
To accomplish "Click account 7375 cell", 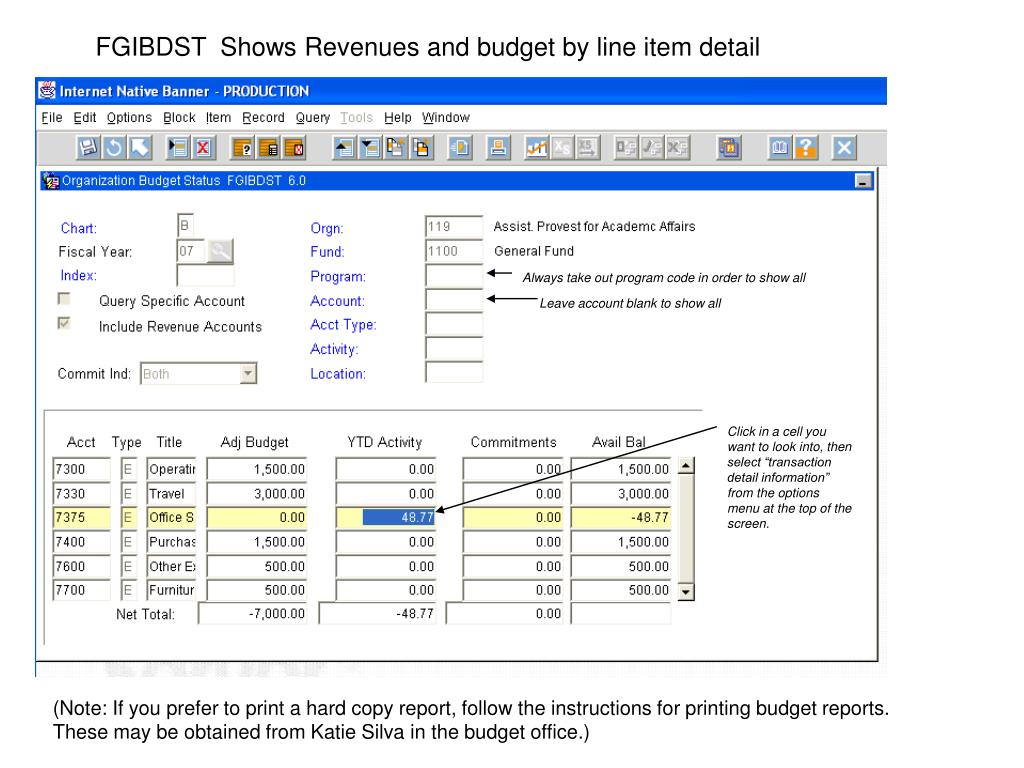I will point(82,517).
